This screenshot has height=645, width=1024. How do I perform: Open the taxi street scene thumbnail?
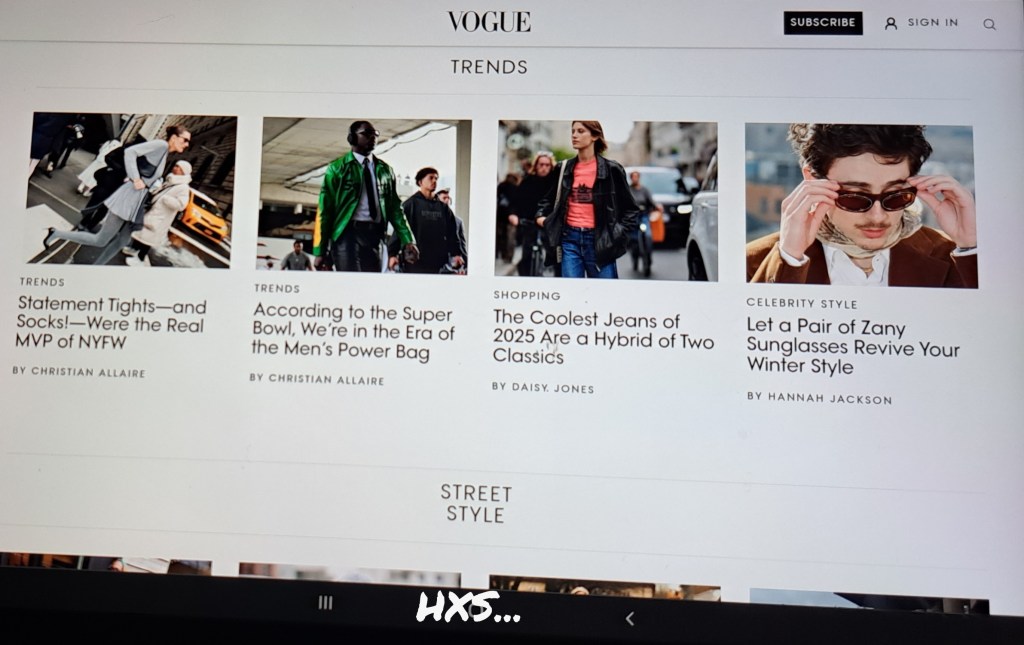[x=131, y=189]
